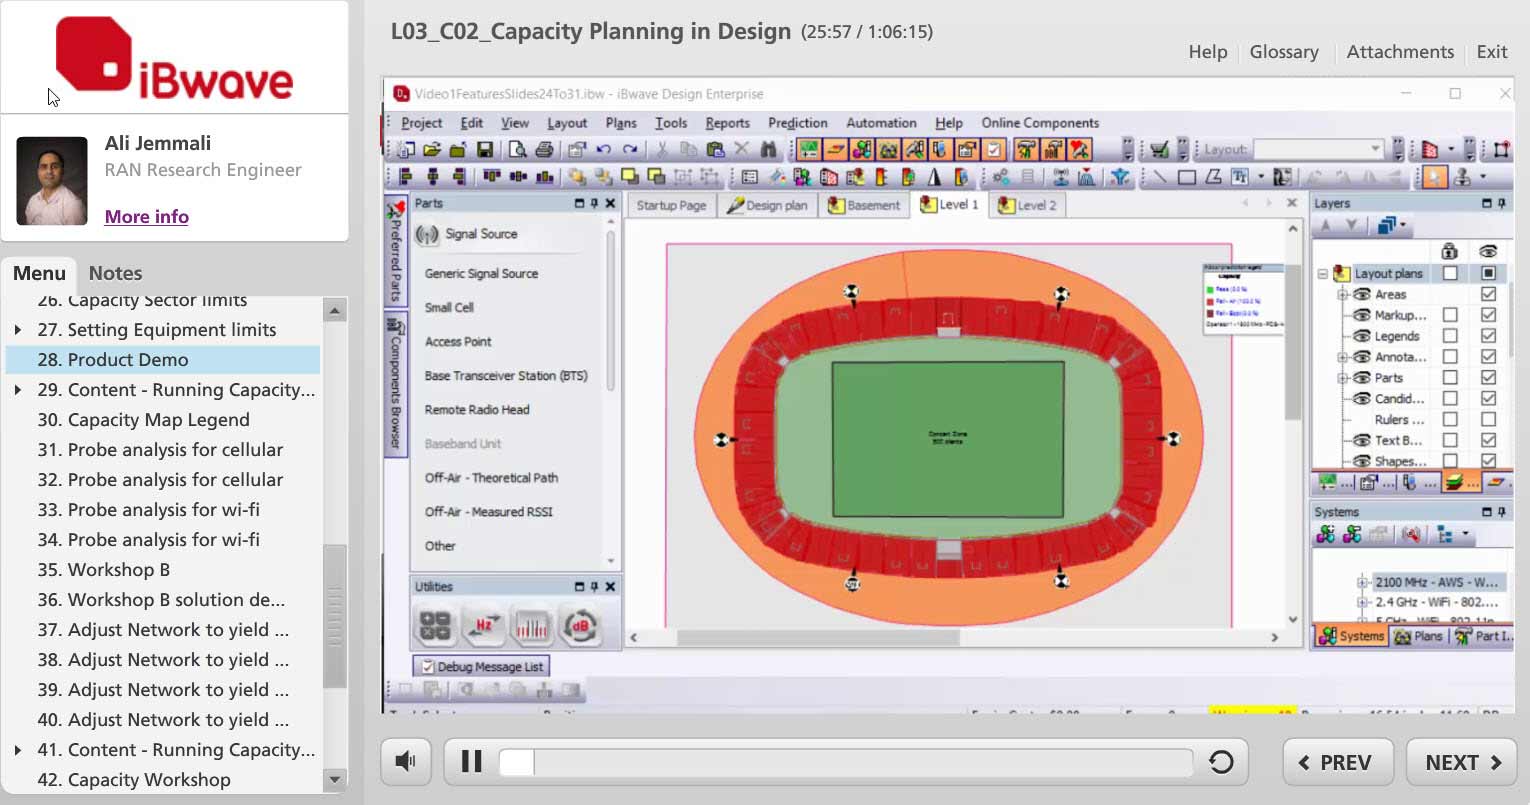
Task: Click the design plan horizontal scrollbar
Action: [818, 637]
